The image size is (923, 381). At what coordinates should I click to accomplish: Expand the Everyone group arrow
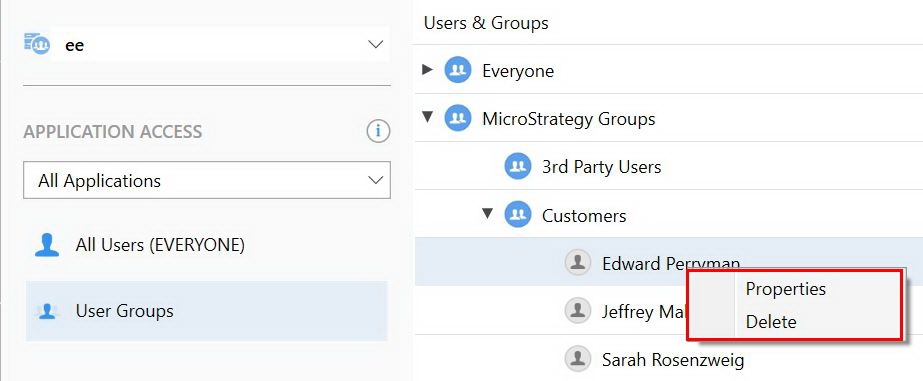point(427,70)
